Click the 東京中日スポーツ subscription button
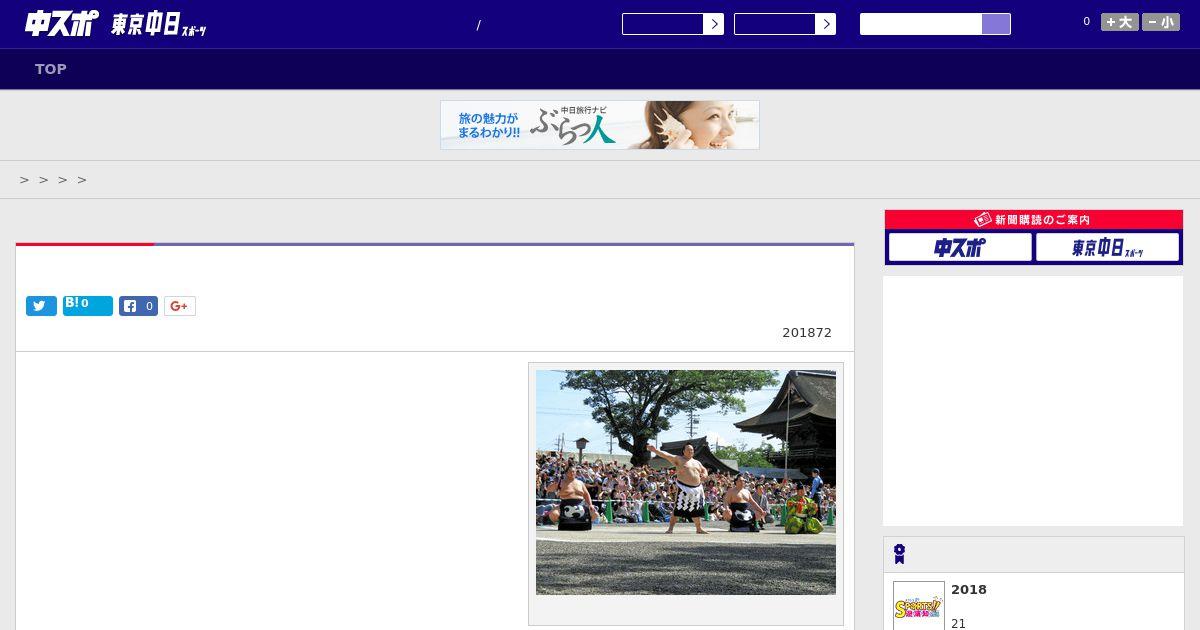Viewport: 1200px width, 630px height. coord(1107,247)
